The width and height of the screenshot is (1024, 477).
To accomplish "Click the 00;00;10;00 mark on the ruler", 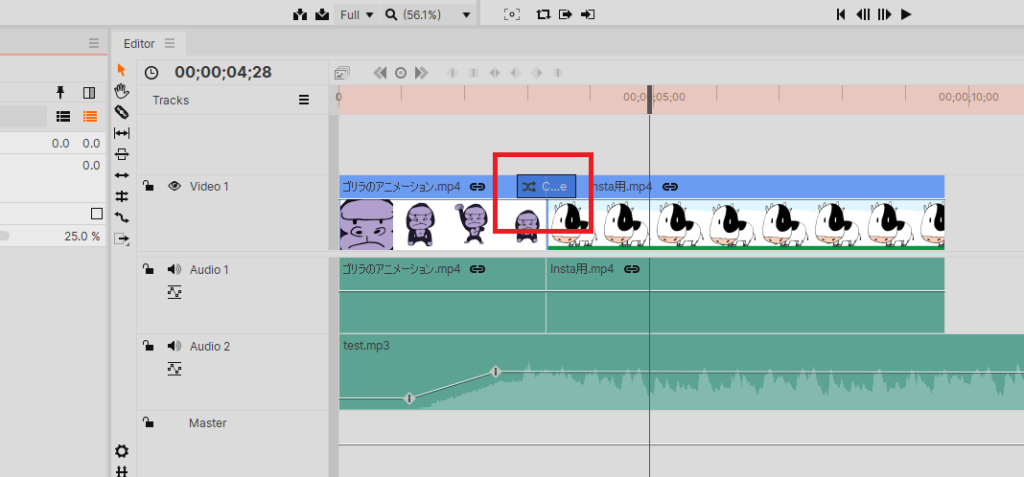I will pos(968,97).
